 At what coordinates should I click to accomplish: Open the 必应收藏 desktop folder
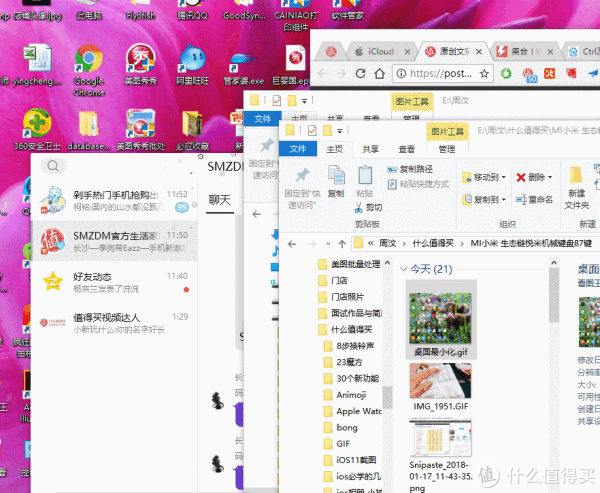click(x=192, y=129)
